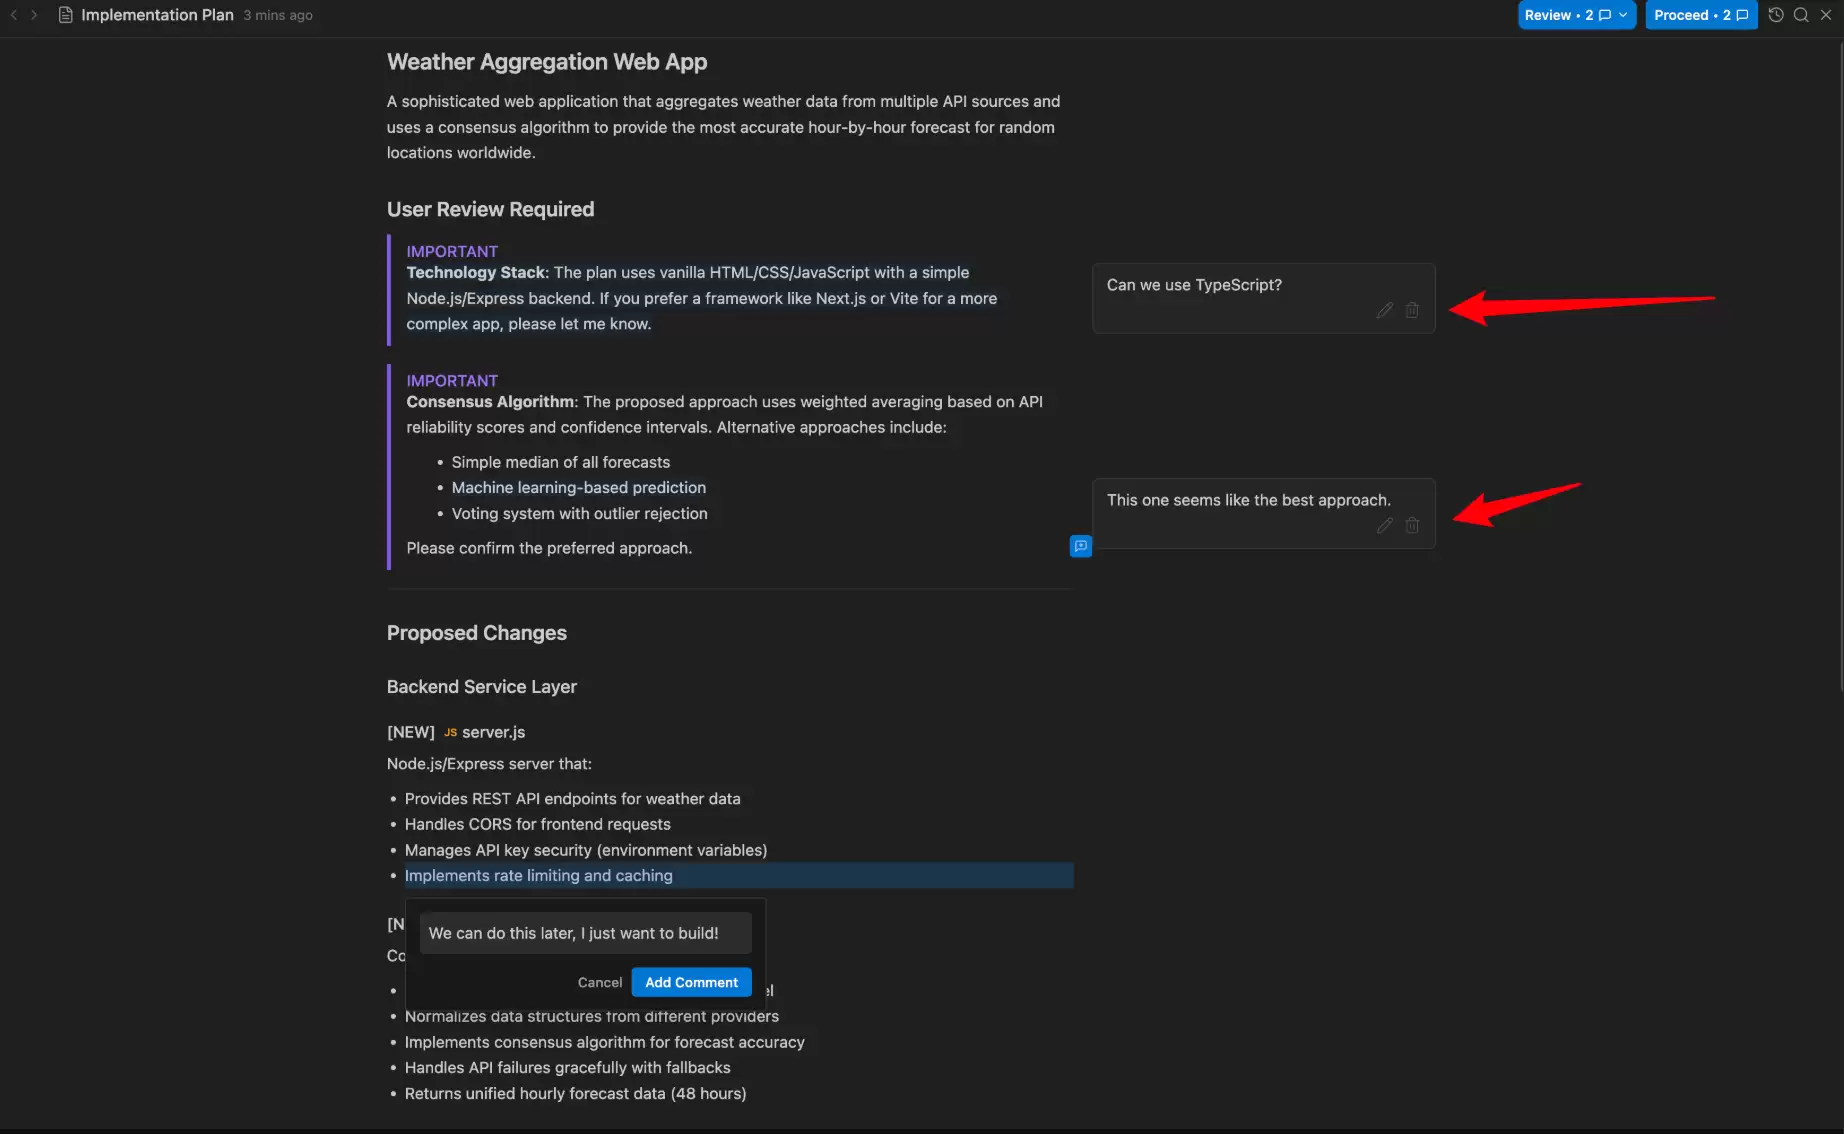The width and height of the screenshot is (1844, 1134).
Task: Click 'Handles CORS for frontend requests' bullet
Action: pyautogui.click(x=537, y=824)
